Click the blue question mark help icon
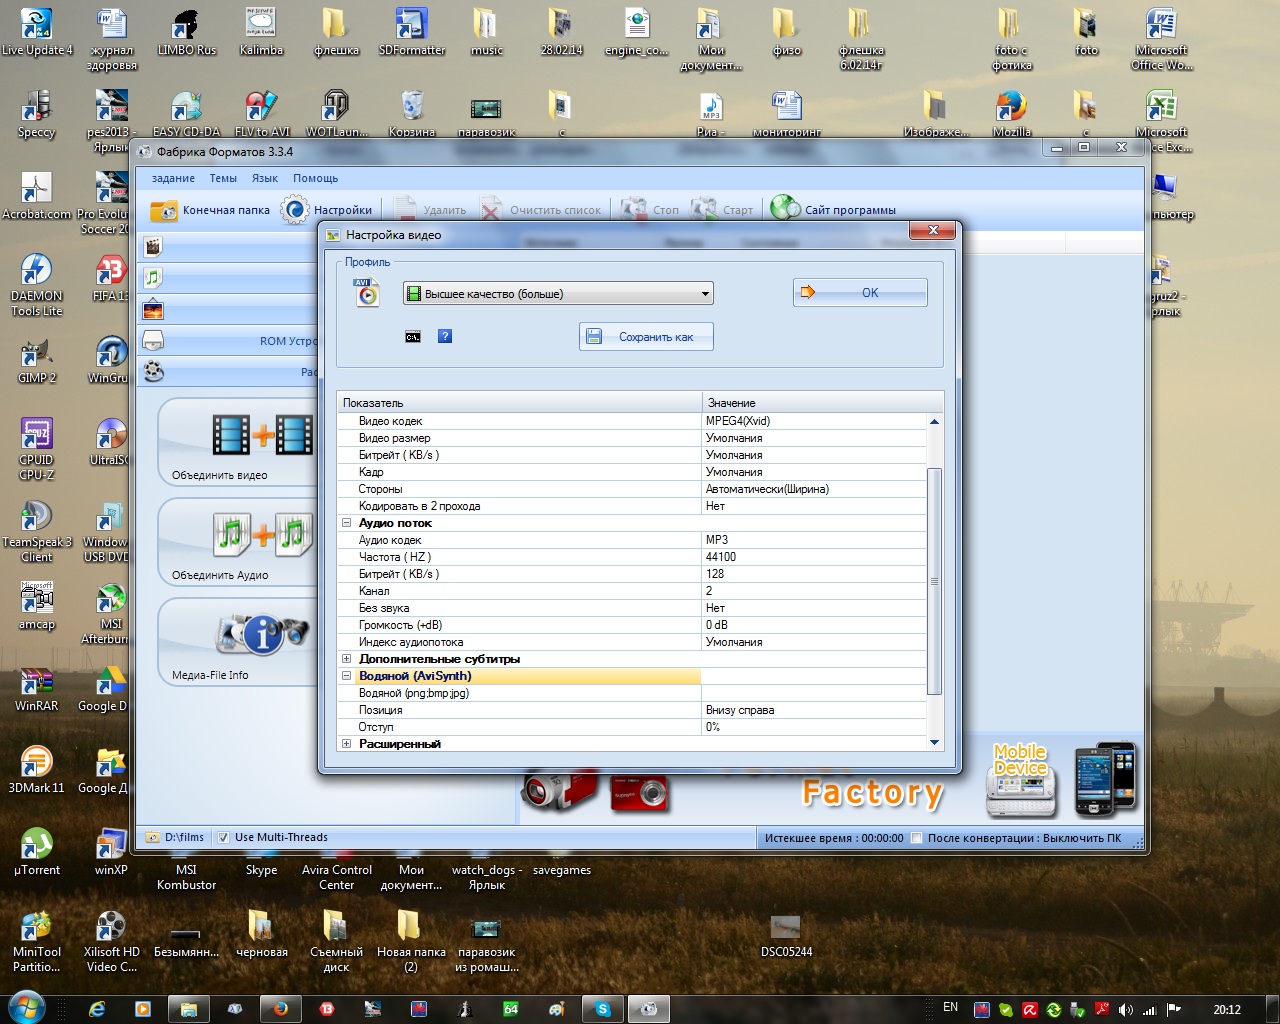 tap(445, 337)
